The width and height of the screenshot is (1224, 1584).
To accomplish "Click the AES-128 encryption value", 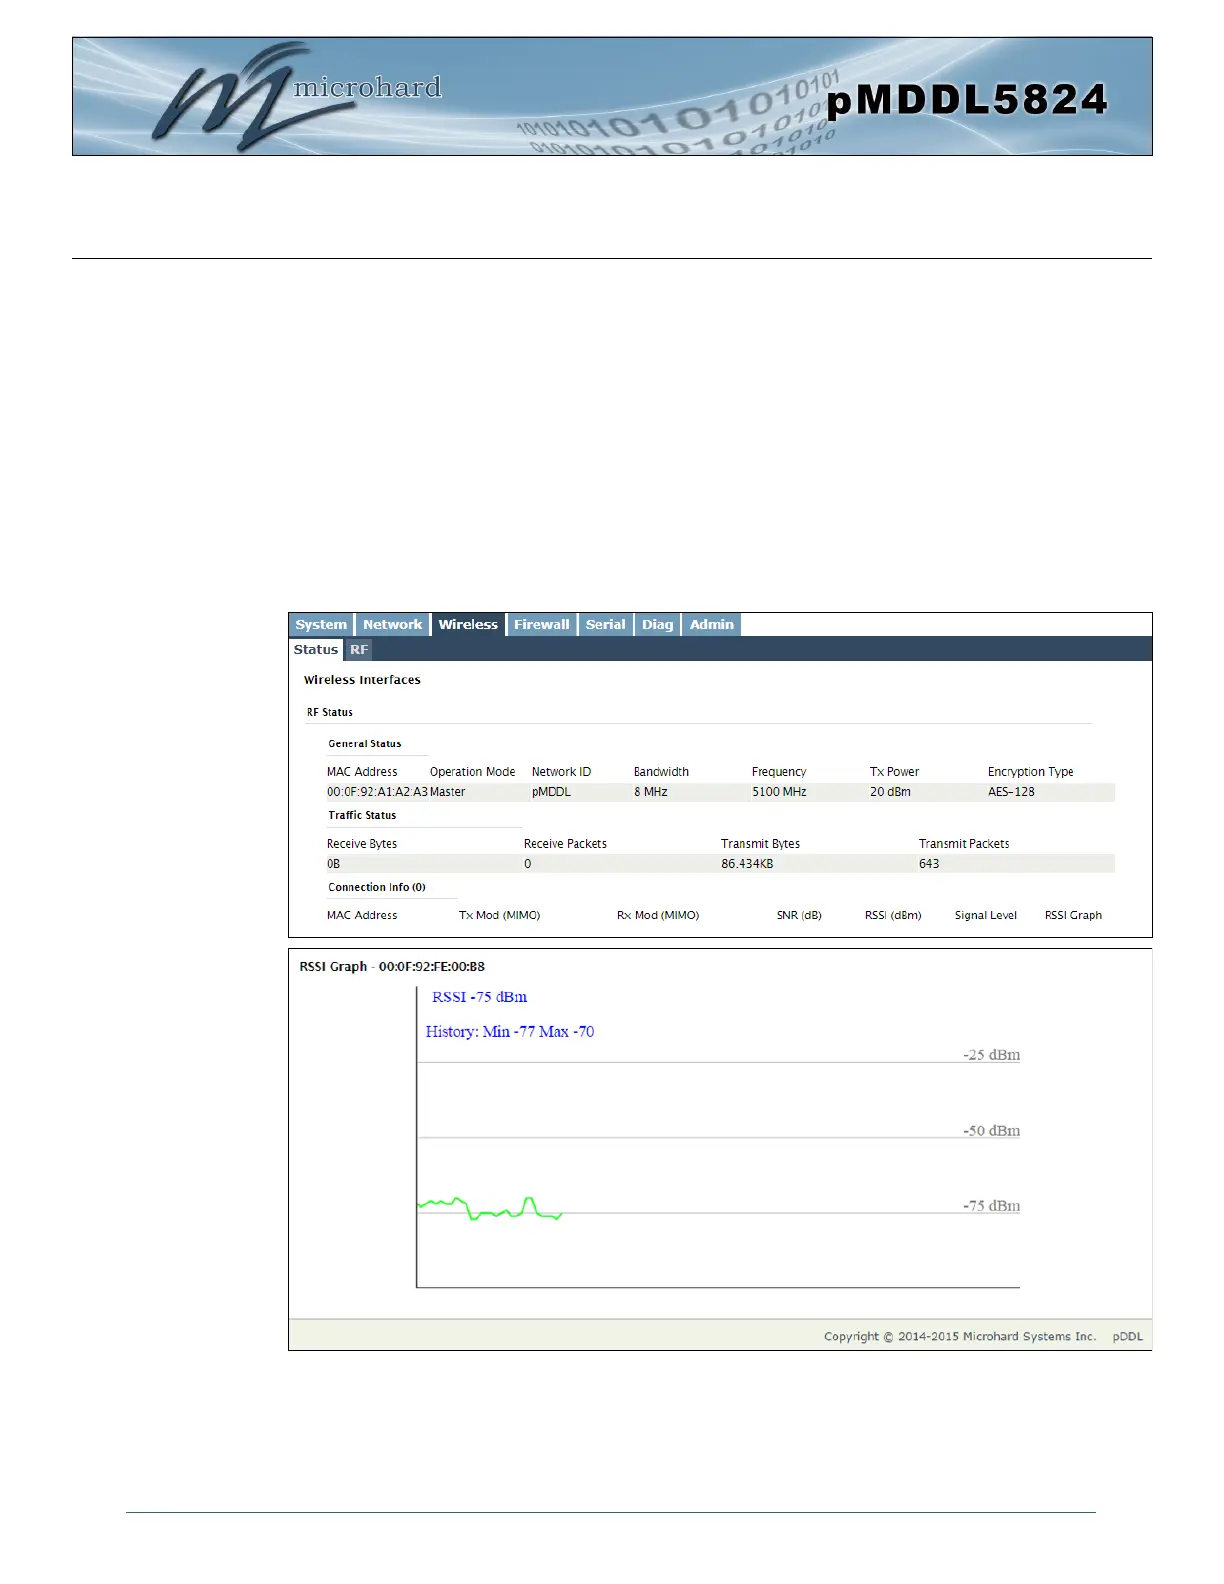I will pyautogui.click(x=1011, y=792).
